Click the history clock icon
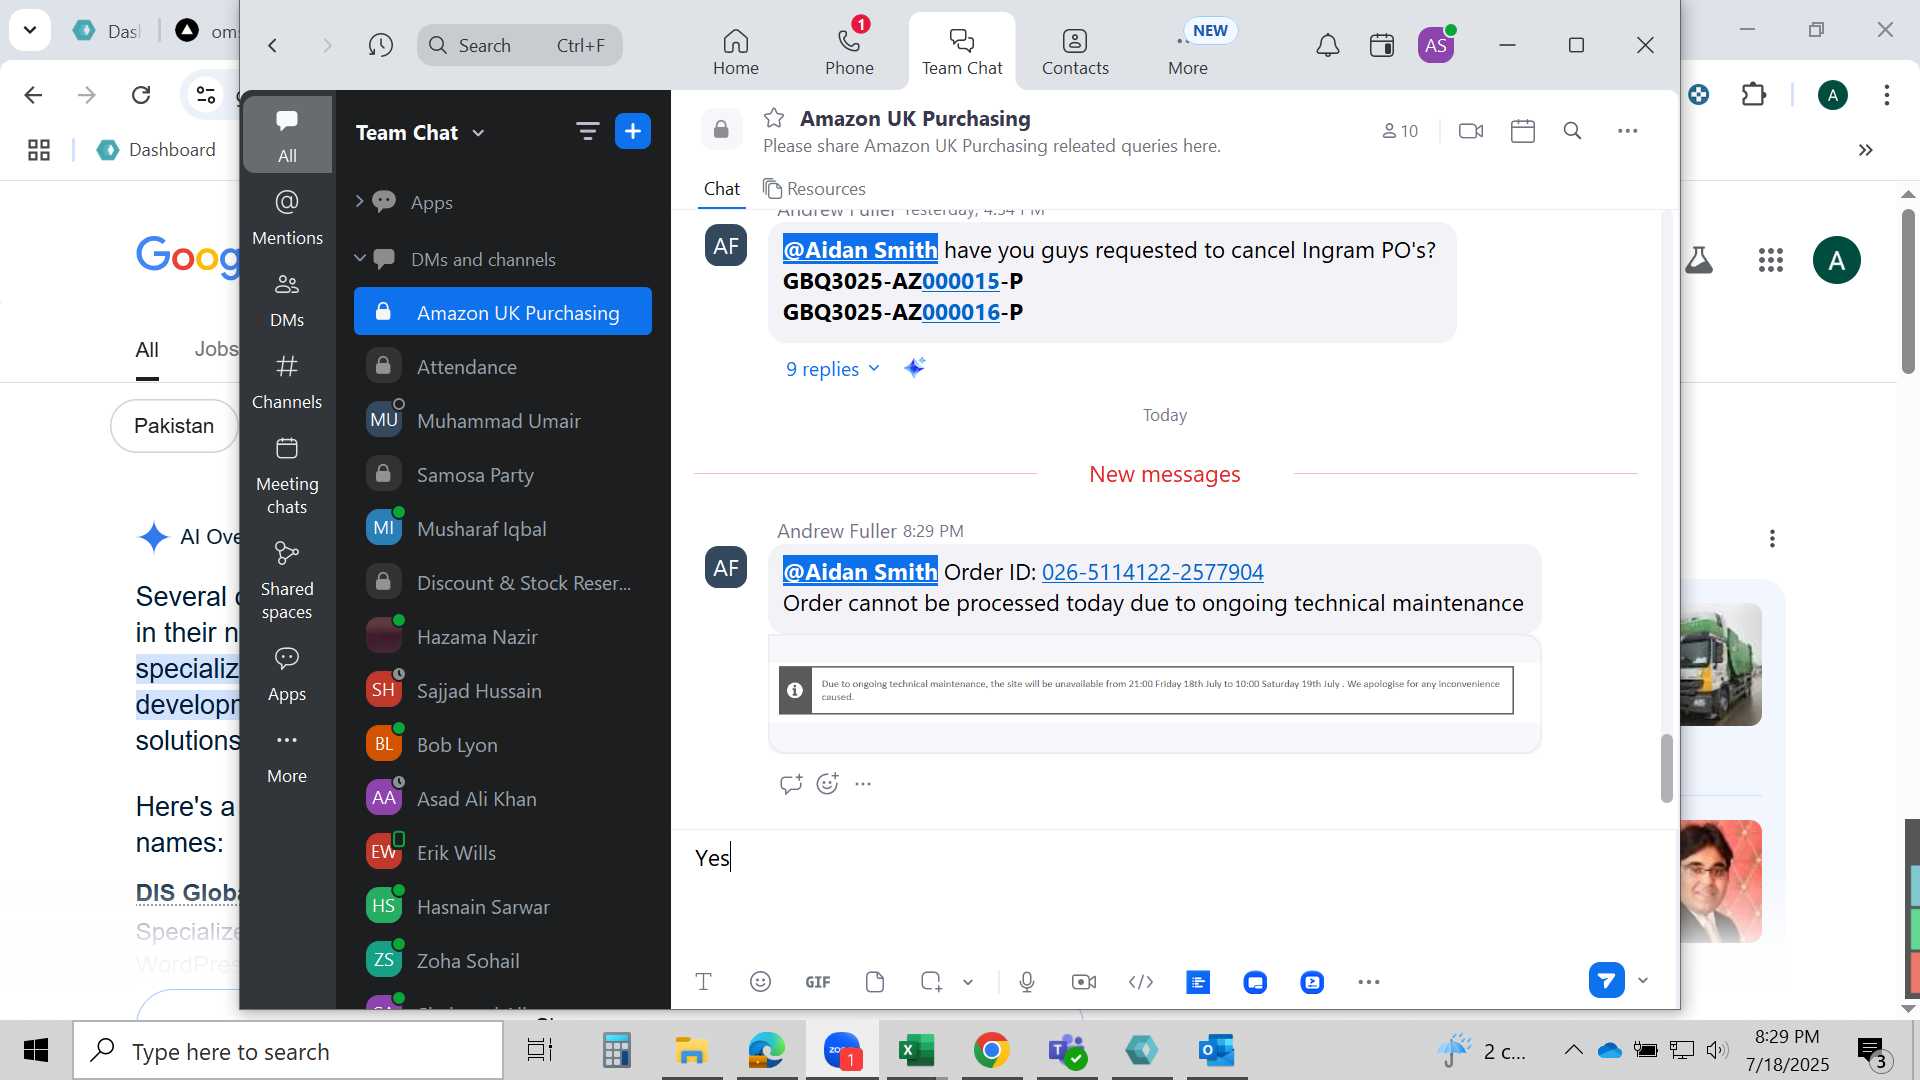Viewport: 1920px width, 1080px height. click(380, 45)
